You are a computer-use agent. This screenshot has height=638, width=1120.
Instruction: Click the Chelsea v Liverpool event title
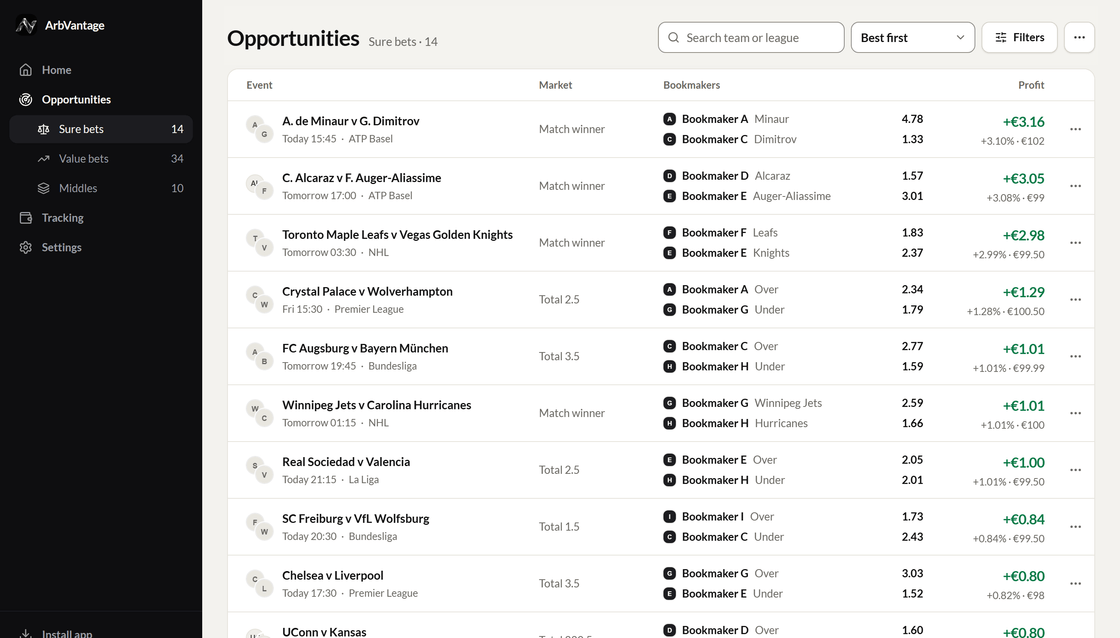click(x=333, y=575)
